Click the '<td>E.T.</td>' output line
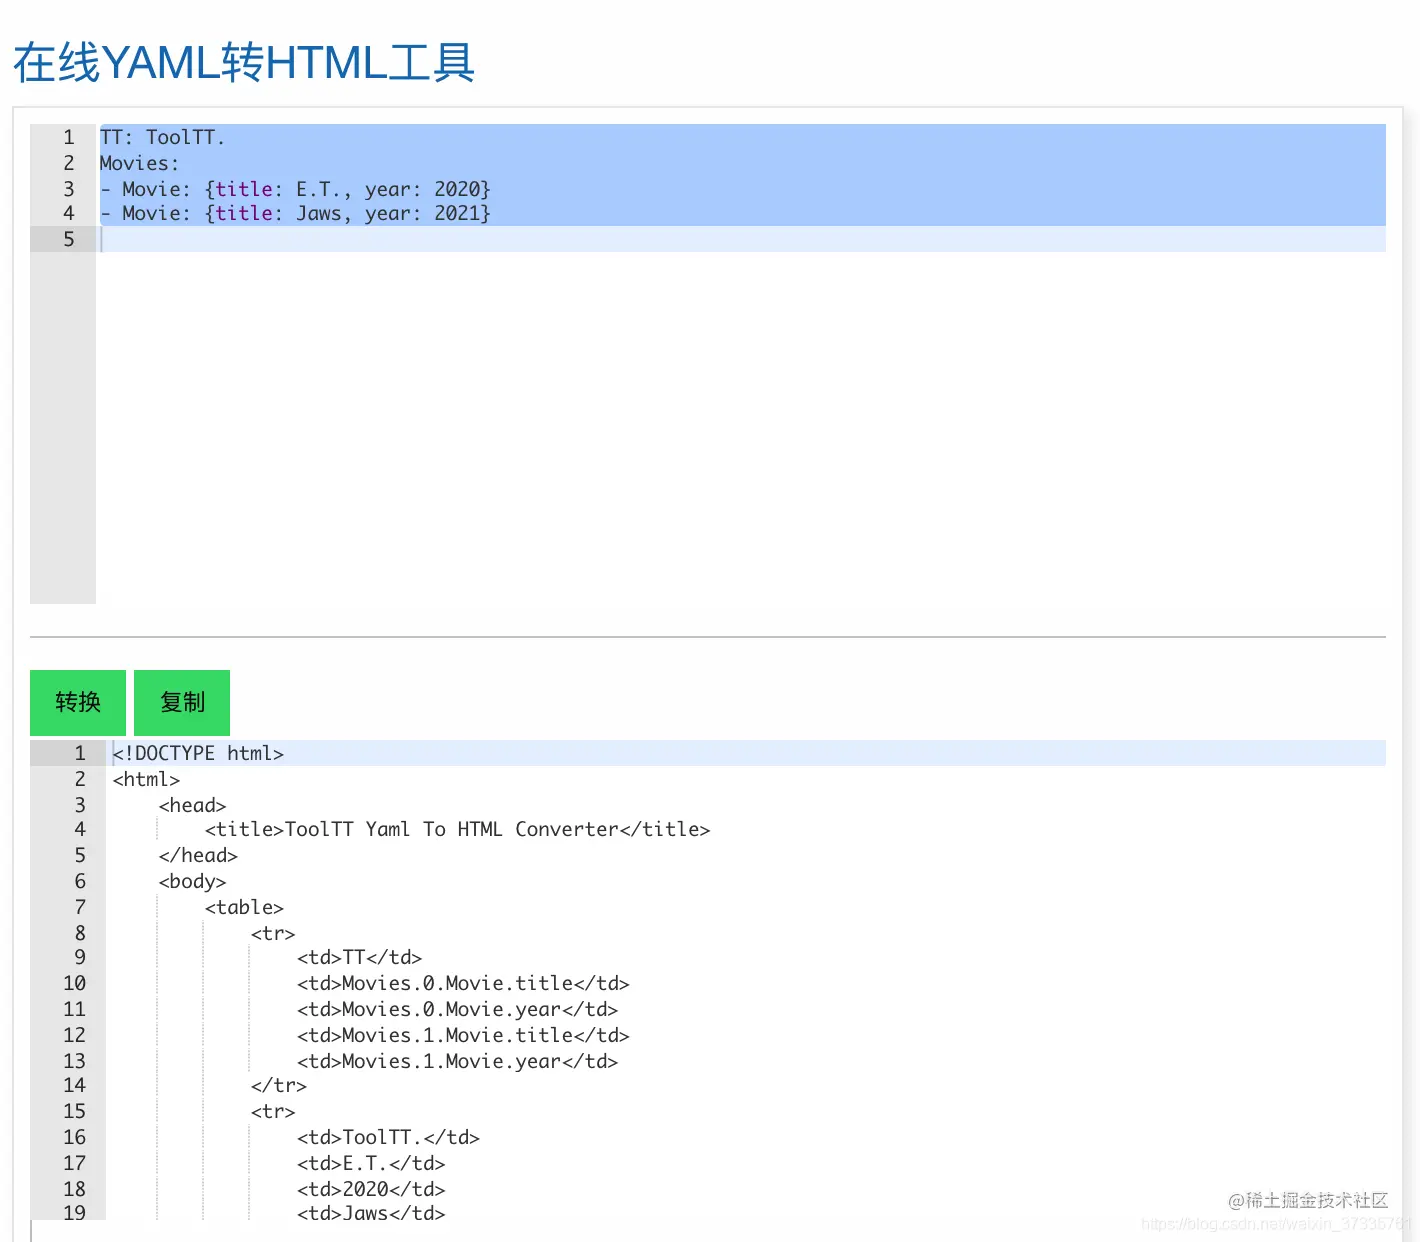 pos(371,1163)
